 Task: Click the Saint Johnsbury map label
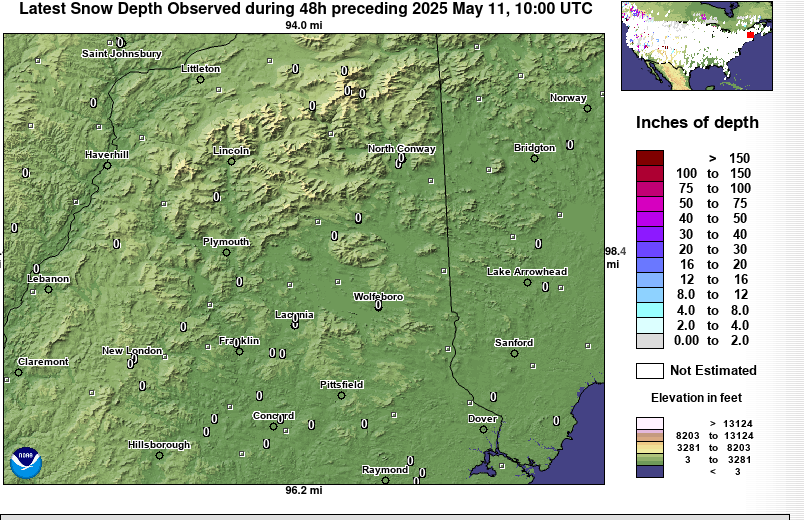point(122,53)
